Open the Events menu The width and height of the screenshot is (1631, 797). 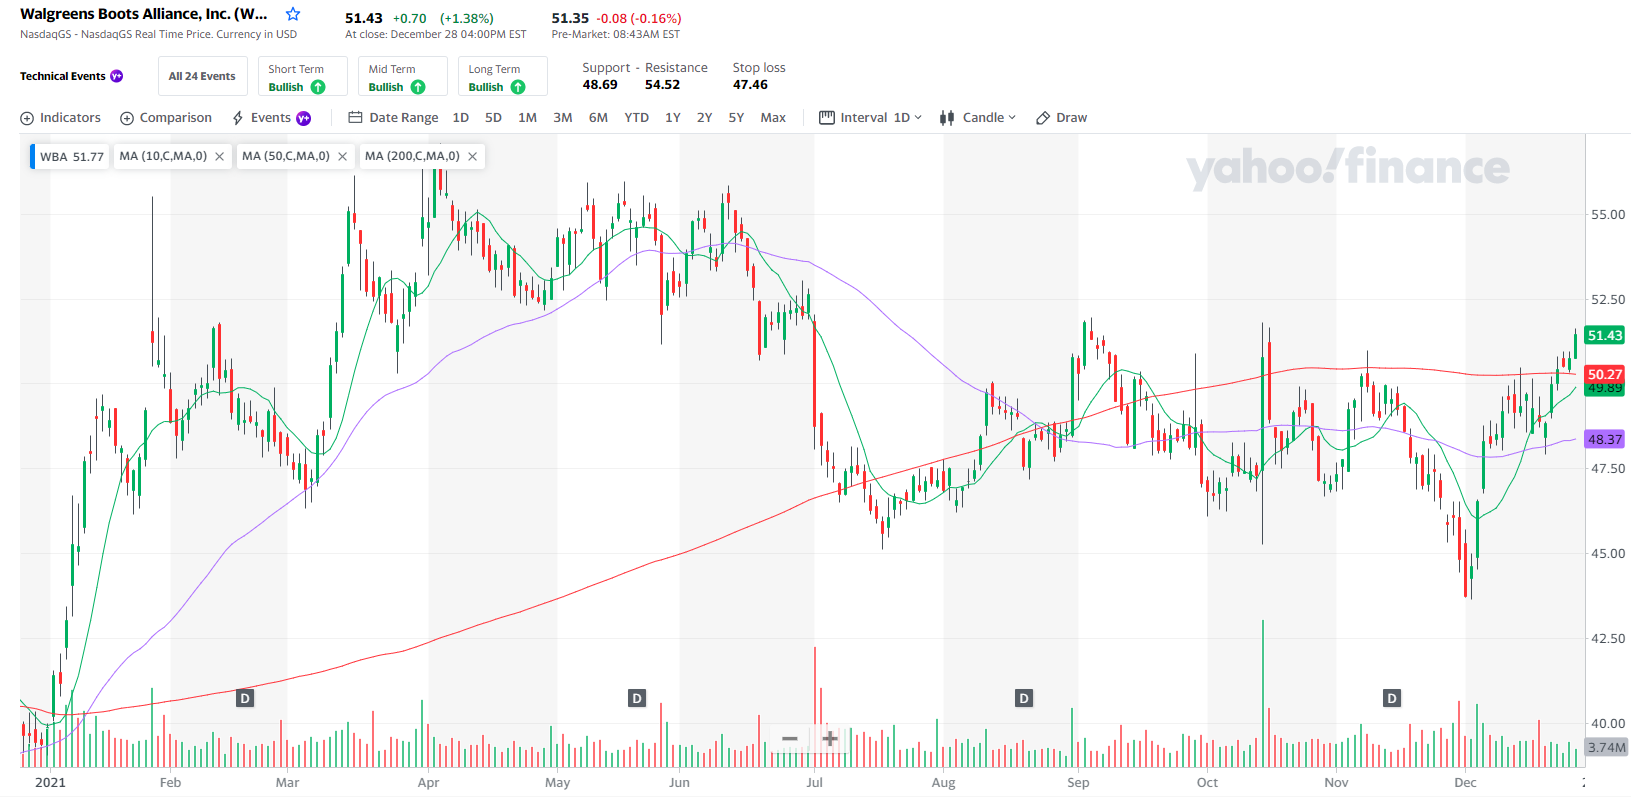pyautogui.click(x=271, y=118)
